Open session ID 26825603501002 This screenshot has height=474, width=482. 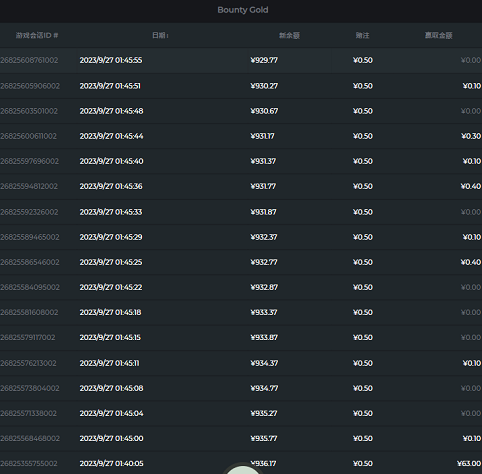click(29, 111)
